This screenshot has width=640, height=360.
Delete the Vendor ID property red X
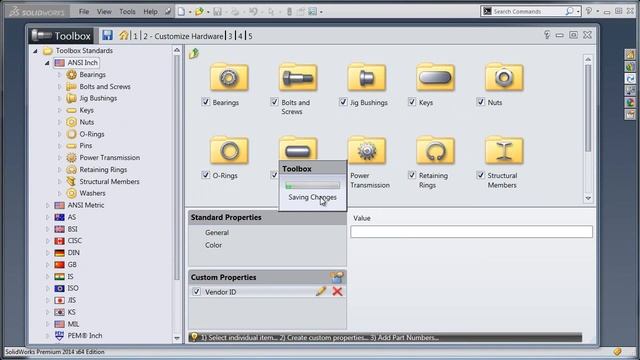tap(337, 291)
